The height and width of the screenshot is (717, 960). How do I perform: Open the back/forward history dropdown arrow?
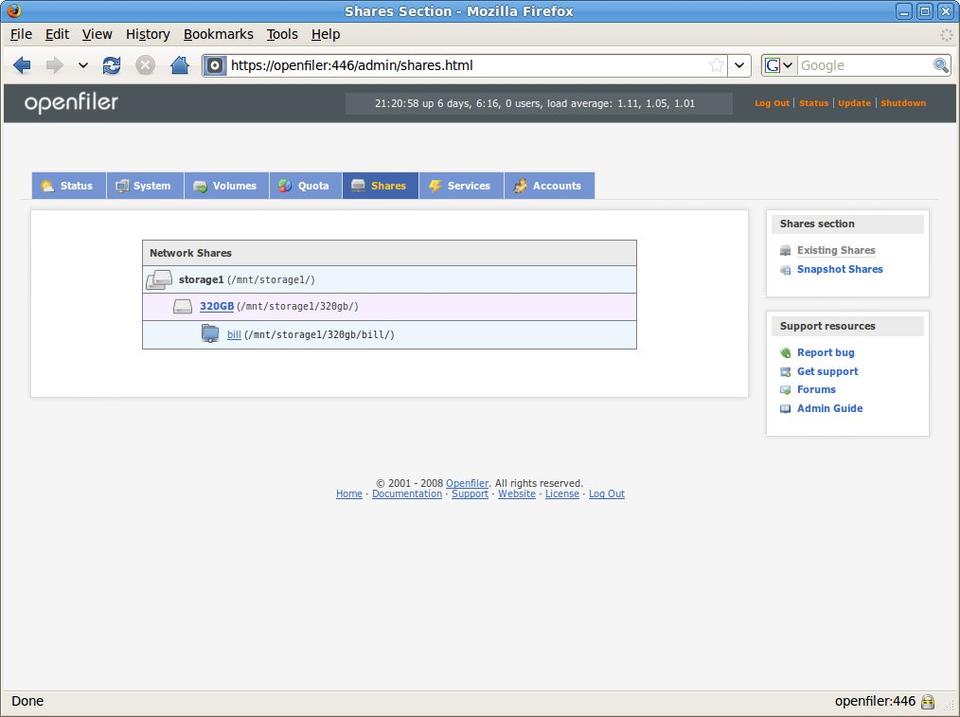coord(83,65)
